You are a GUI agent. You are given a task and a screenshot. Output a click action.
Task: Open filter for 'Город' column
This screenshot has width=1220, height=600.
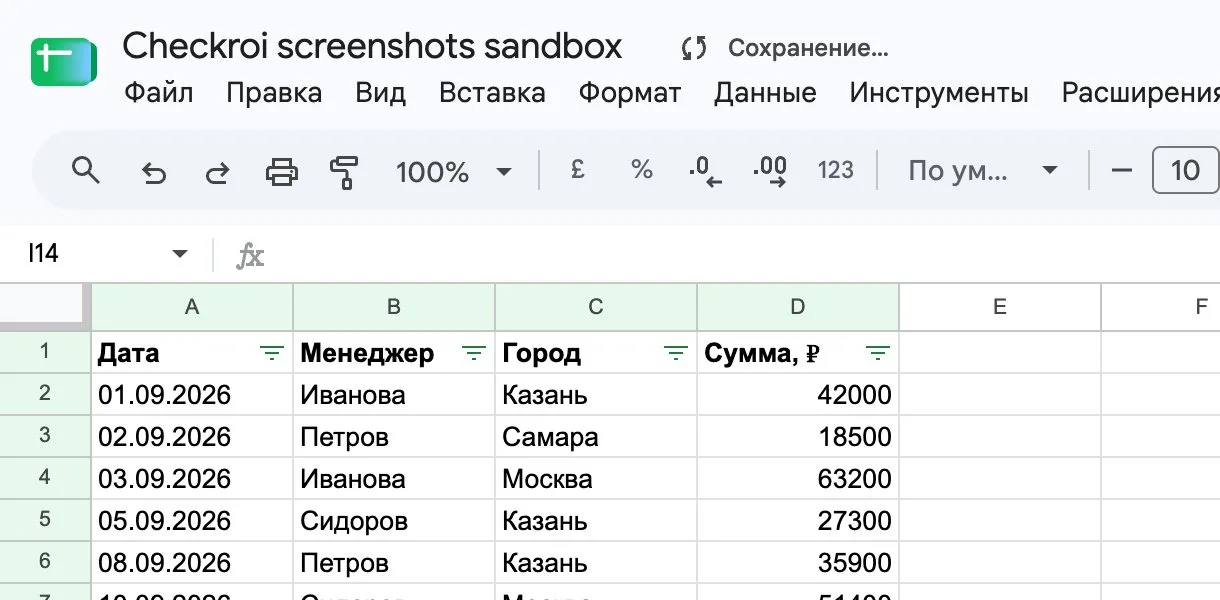click(676, 353)
